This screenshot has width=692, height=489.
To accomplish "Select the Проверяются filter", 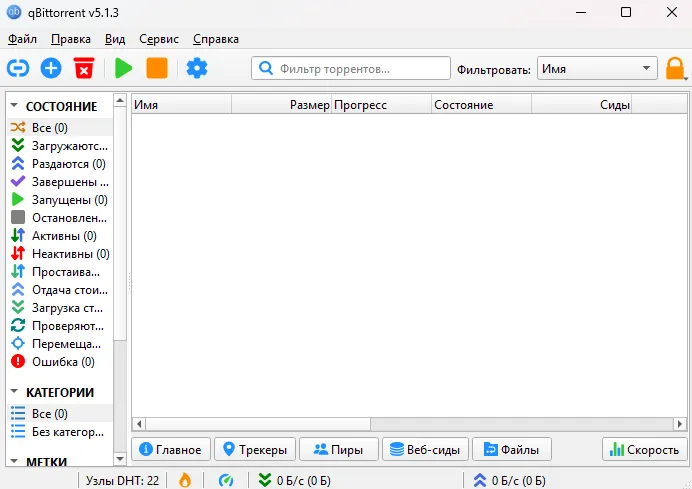I will coord(60,326).
